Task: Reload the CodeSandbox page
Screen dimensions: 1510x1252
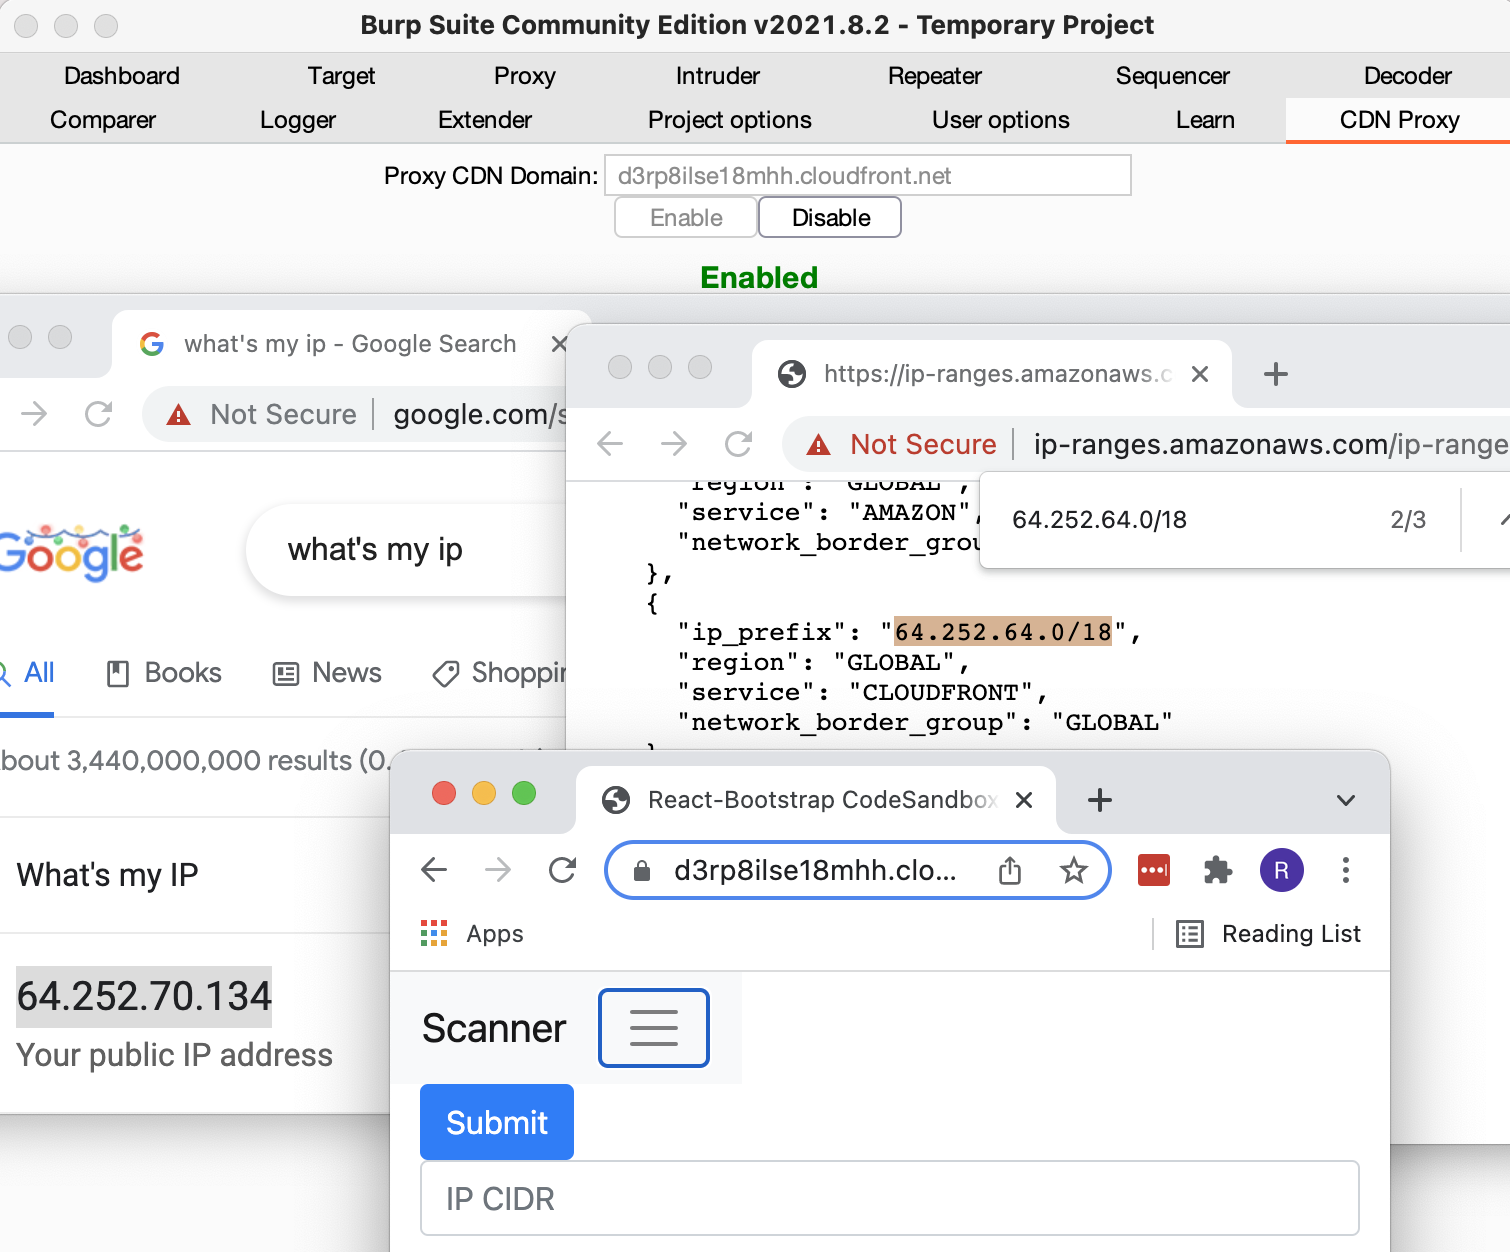Action: click(x=562, y=870)
